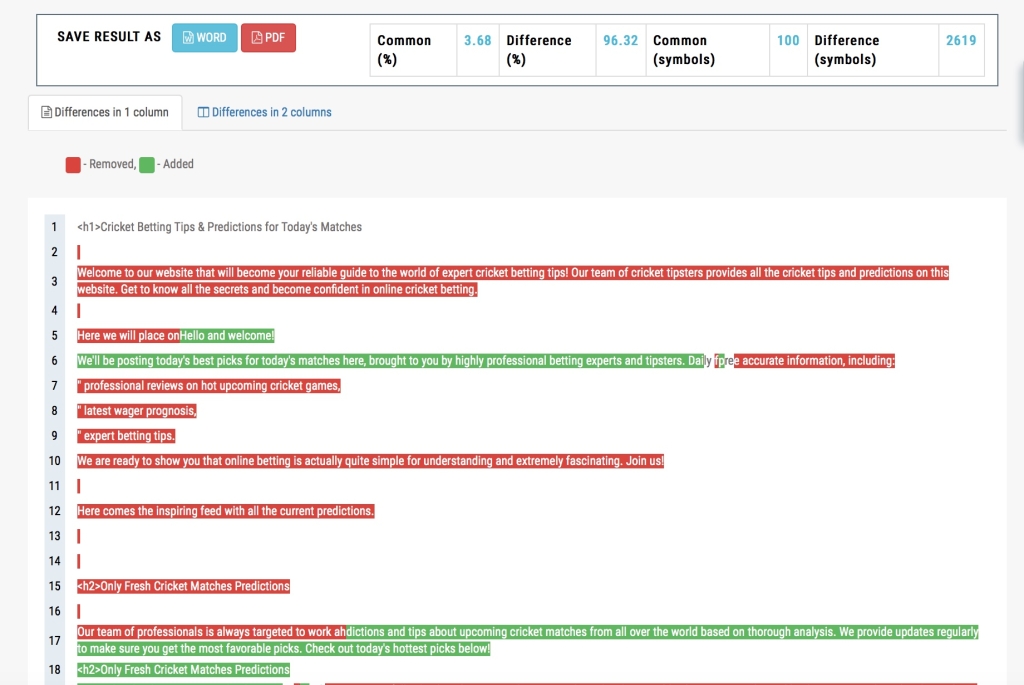Click the added 'Hello and welcome!' text
Image resolution: width=1024 pixels, height=685 pixels.
coord(227,336)
